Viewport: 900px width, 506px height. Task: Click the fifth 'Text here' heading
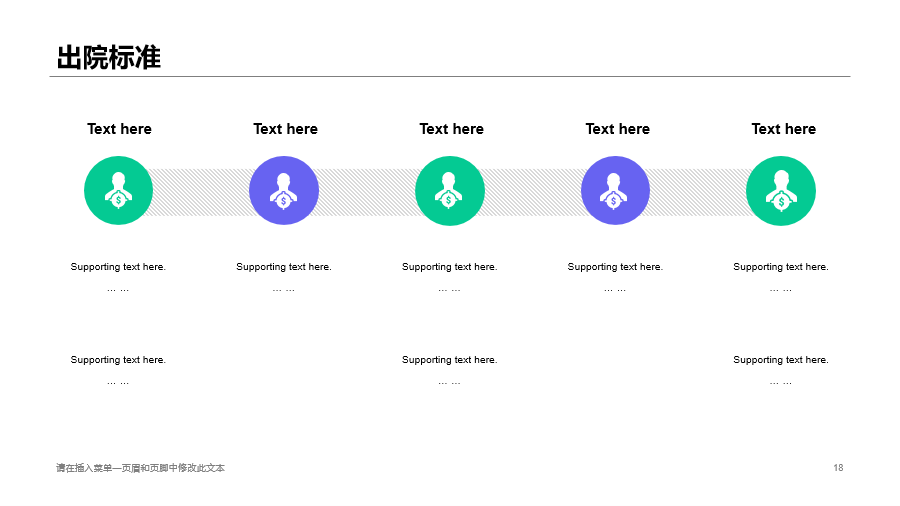click(783, 129)
